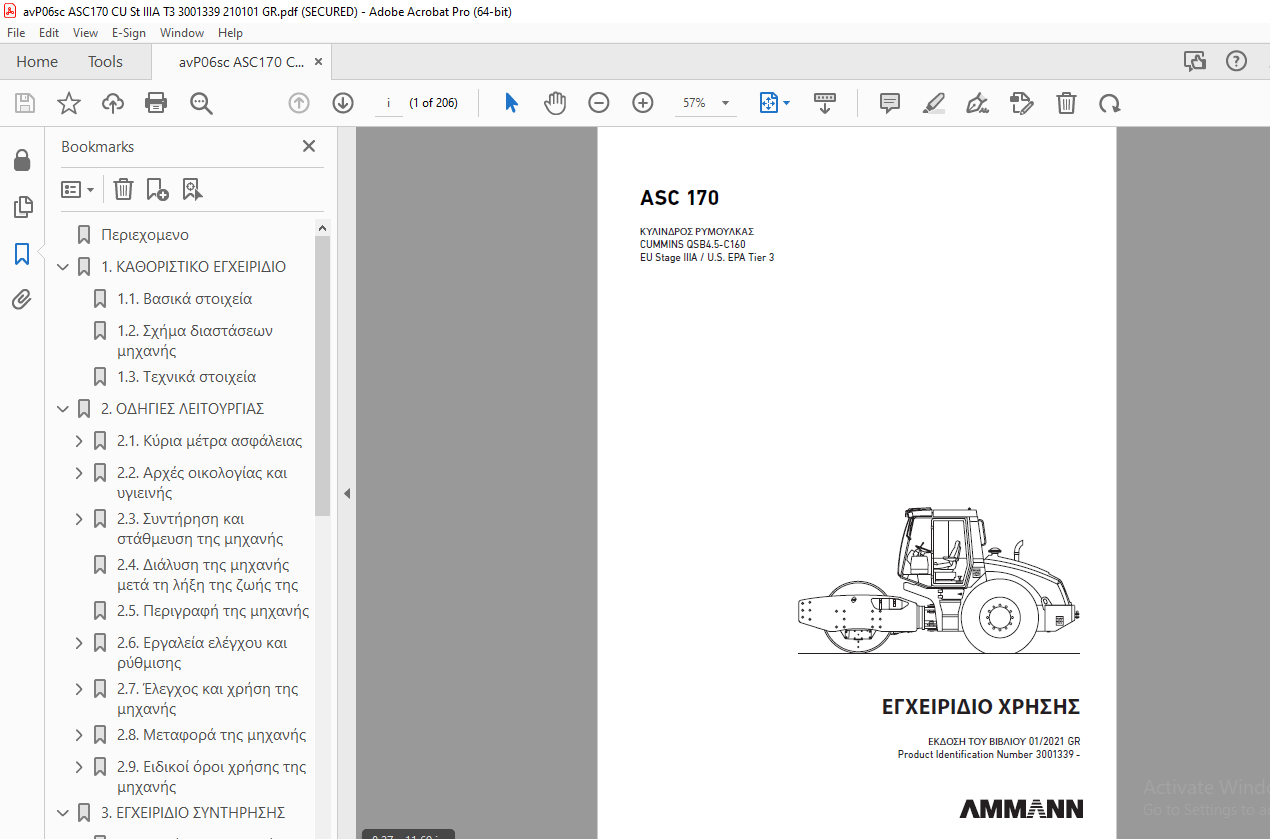Go to next page arrow
The height and width of the screenshot is (839, 1270).
click(x=343, y=103)
